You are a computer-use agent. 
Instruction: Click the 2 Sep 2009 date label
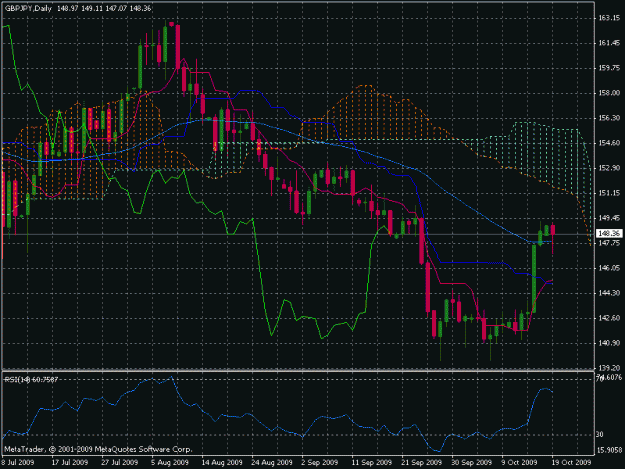[320, 462]
